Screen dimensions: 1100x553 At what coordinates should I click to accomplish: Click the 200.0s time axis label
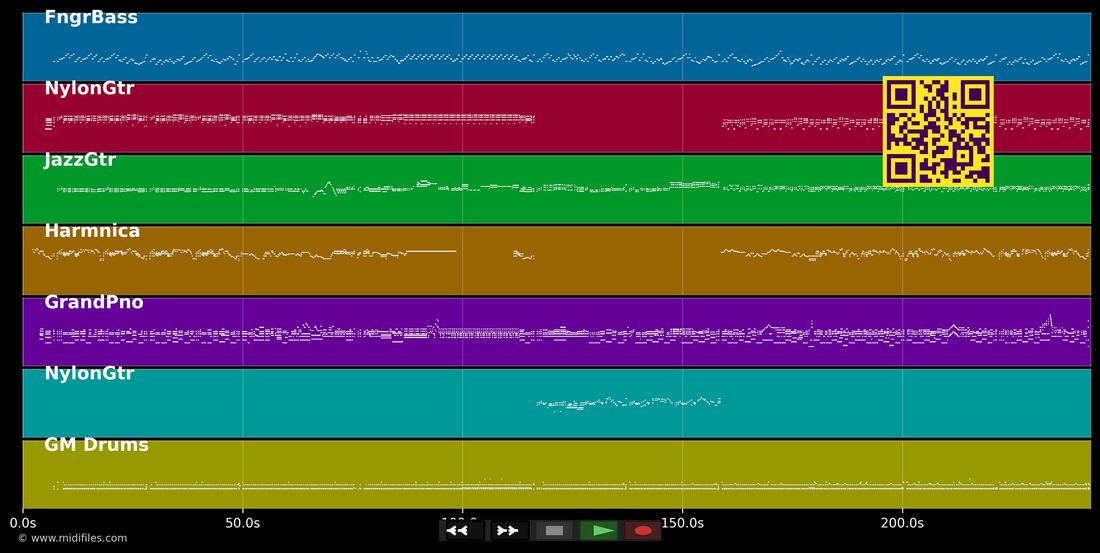pos(902,523)
